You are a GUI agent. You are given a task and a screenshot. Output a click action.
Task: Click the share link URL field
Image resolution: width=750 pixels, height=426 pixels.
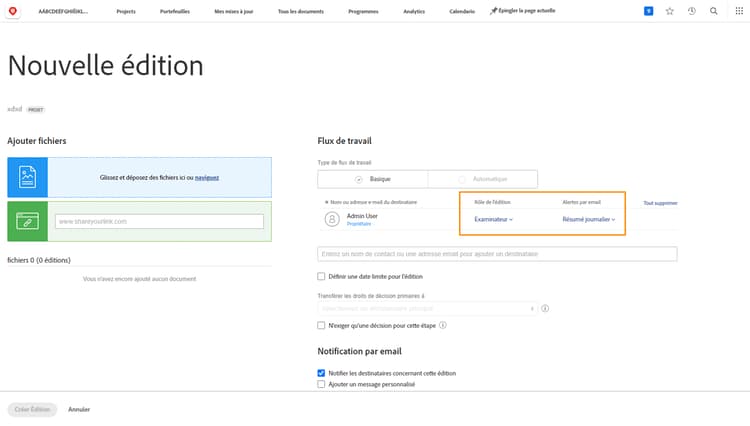158,221
